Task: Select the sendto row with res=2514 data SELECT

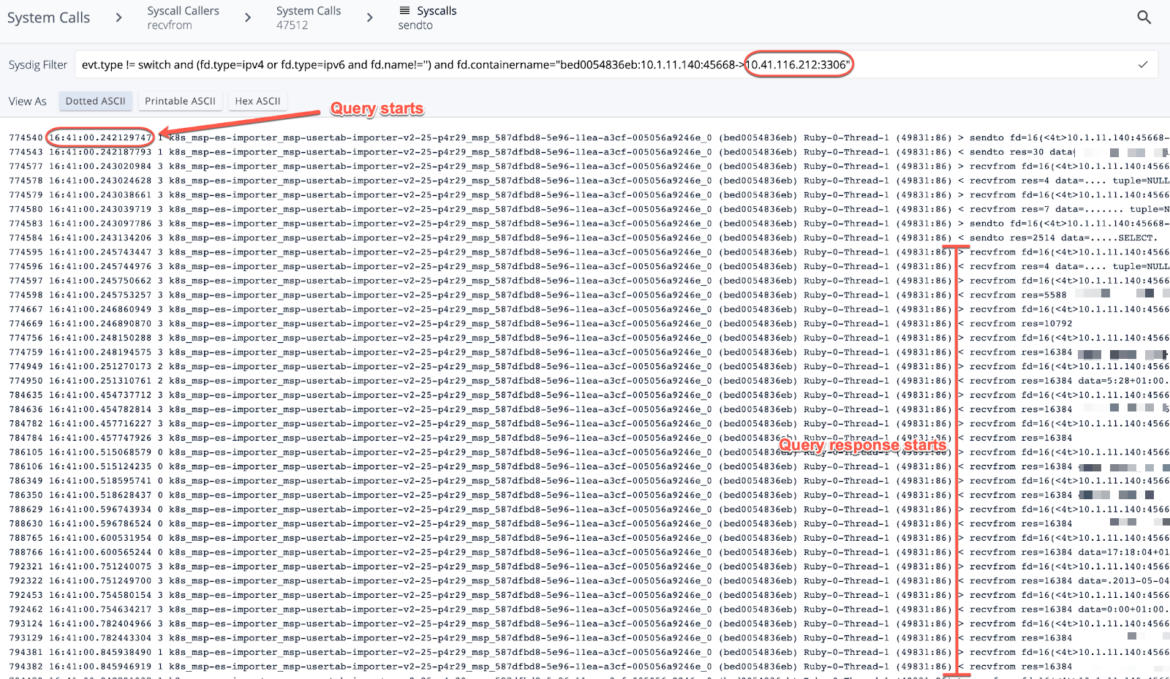Action: coord(400,238)
